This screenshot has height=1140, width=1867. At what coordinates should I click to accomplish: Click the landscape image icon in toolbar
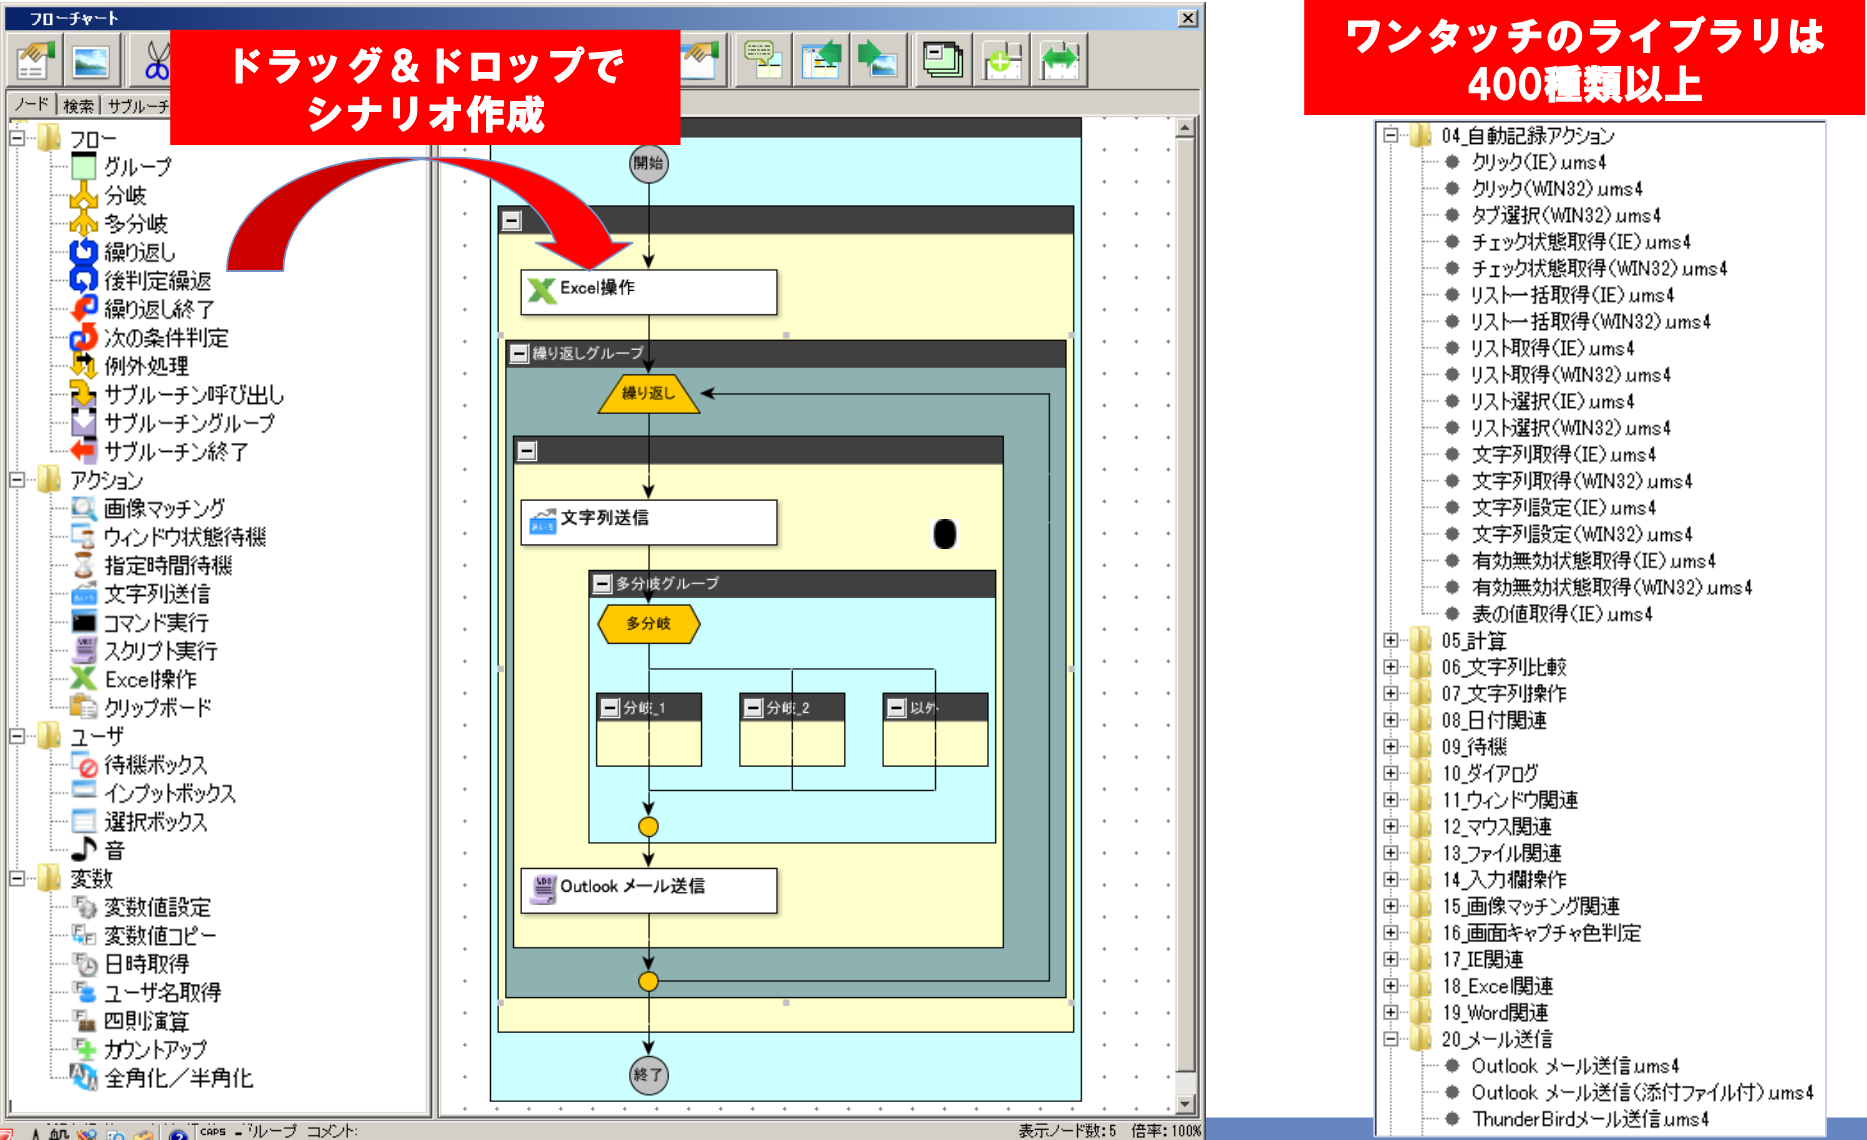tap(92, 61)
